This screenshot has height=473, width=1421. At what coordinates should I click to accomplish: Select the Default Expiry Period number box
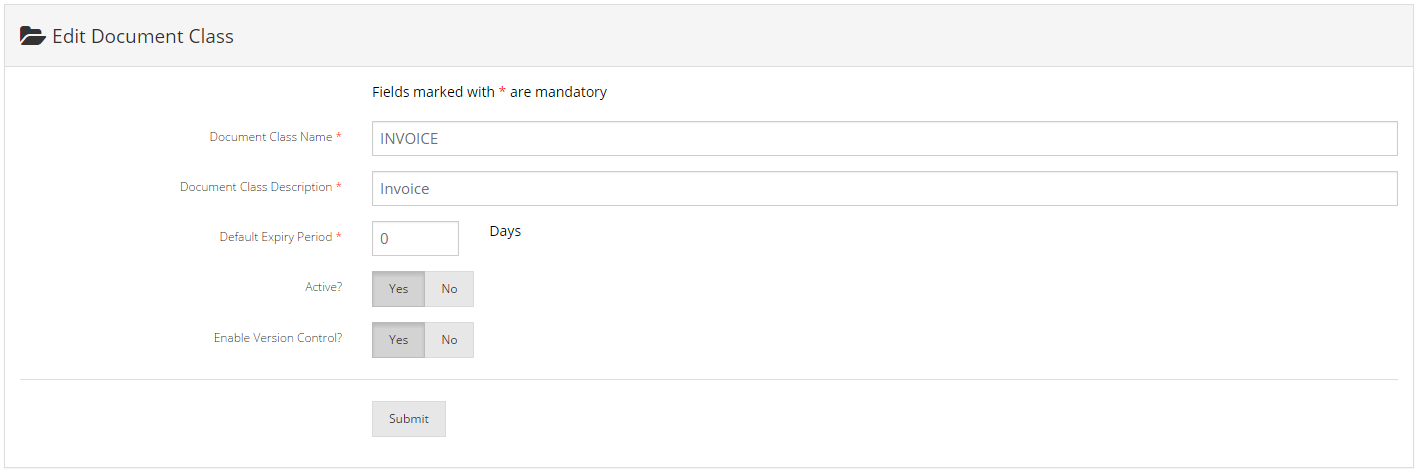[415, 239]
